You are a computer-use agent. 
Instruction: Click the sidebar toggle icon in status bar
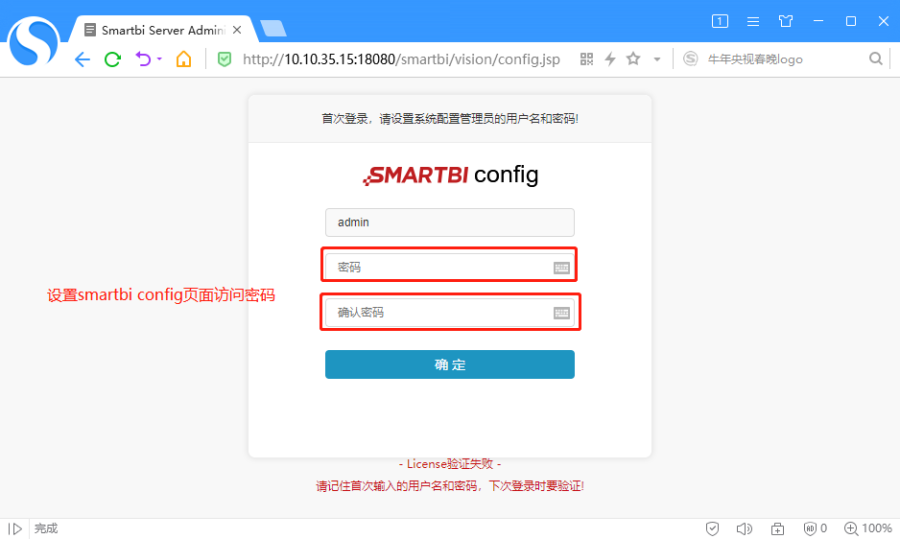click(x=15, y=529)
